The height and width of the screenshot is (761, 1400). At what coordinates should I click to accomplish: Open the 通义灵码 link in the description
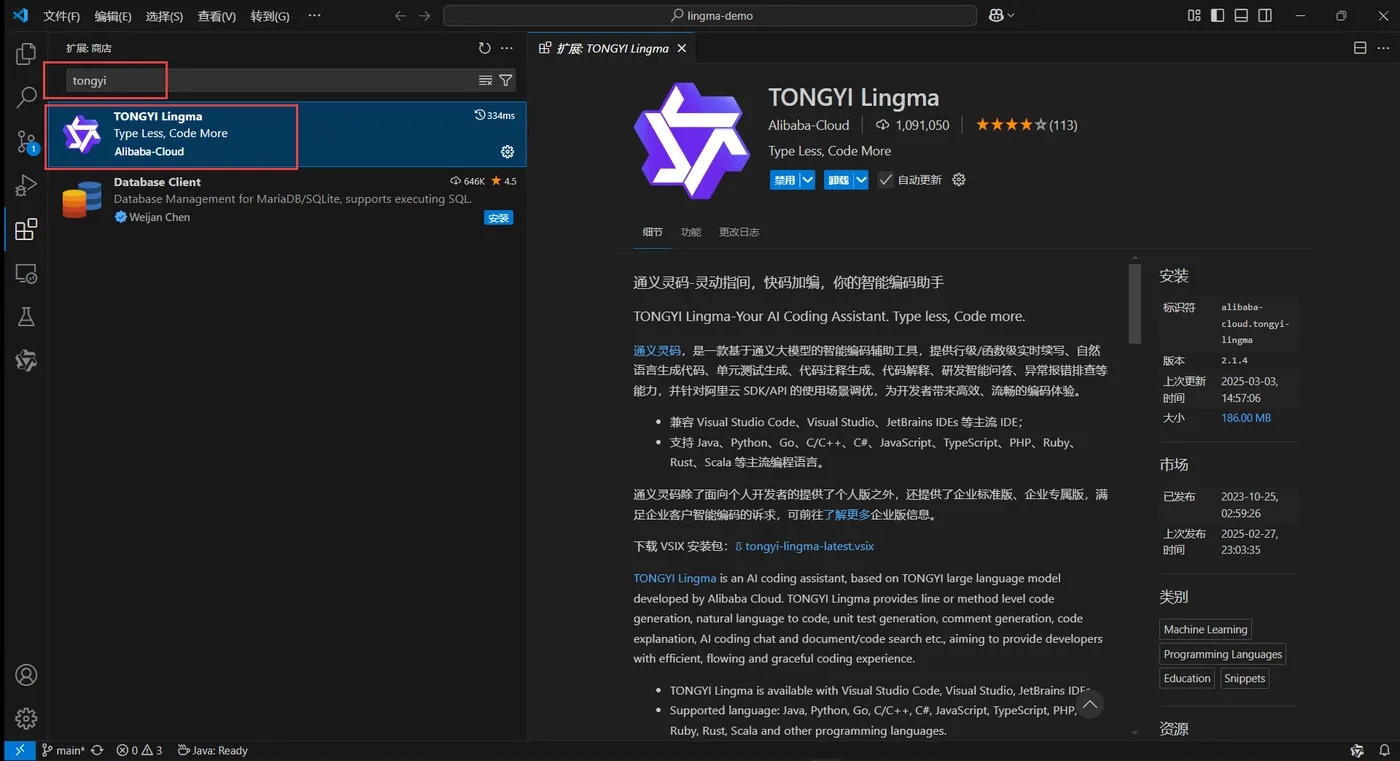pos(657,350)
